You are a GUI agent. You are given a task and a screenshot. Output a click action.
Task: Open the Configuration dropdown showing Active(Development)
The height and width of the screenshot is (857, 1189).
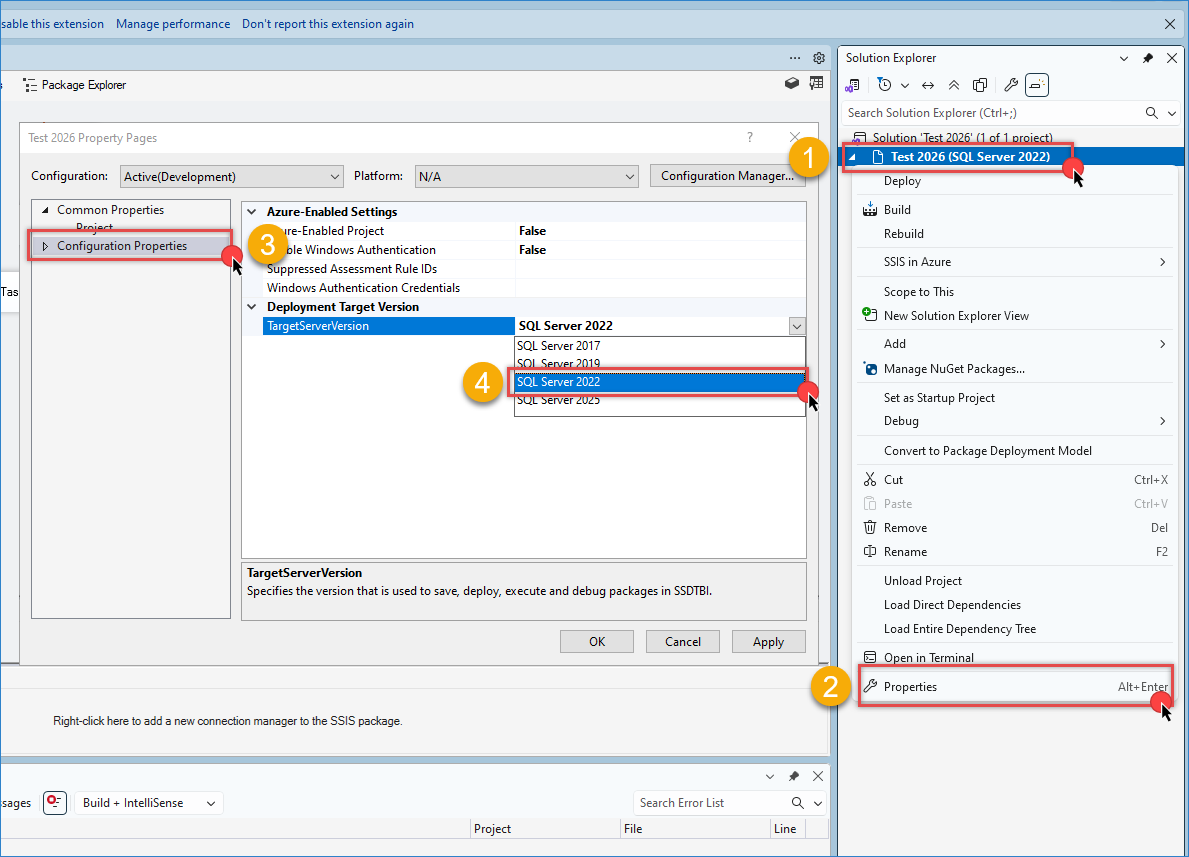click(231, 175)
